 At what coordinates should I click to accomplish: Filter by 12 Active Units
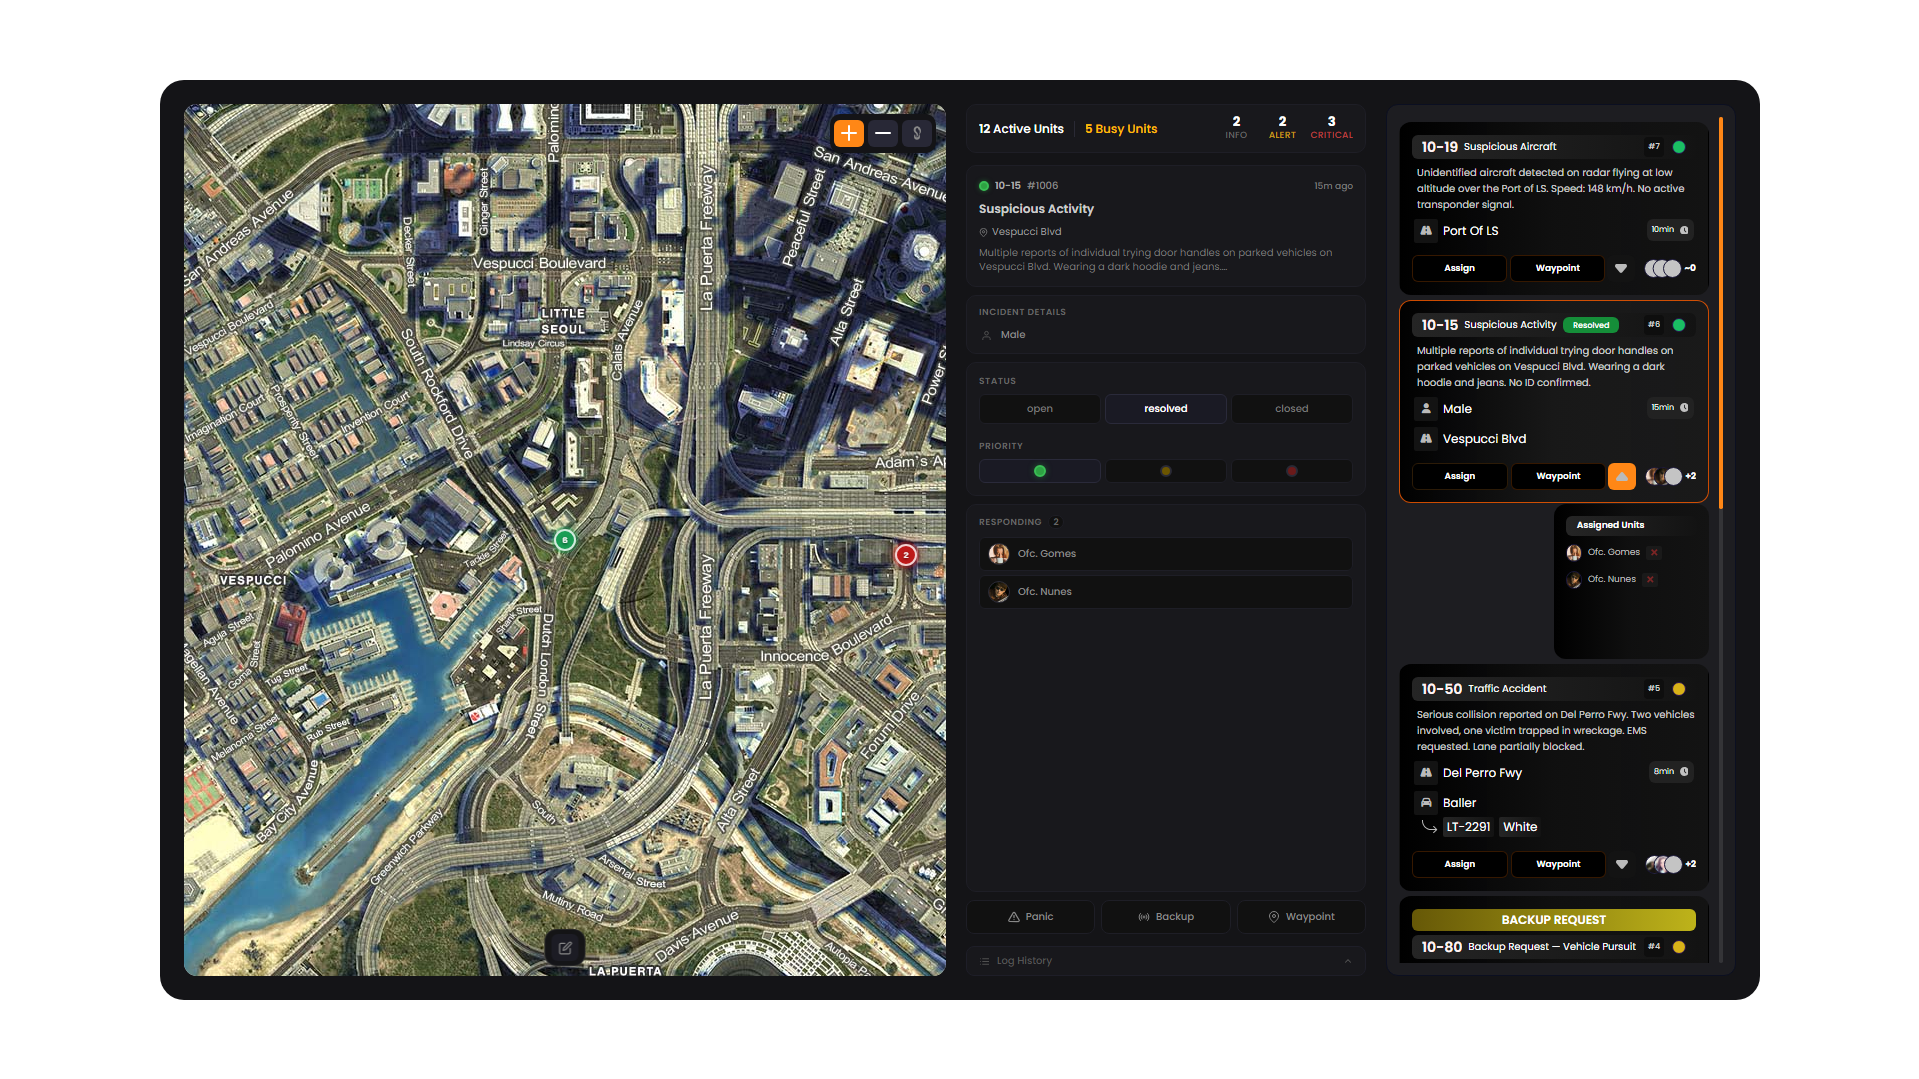1021,129
